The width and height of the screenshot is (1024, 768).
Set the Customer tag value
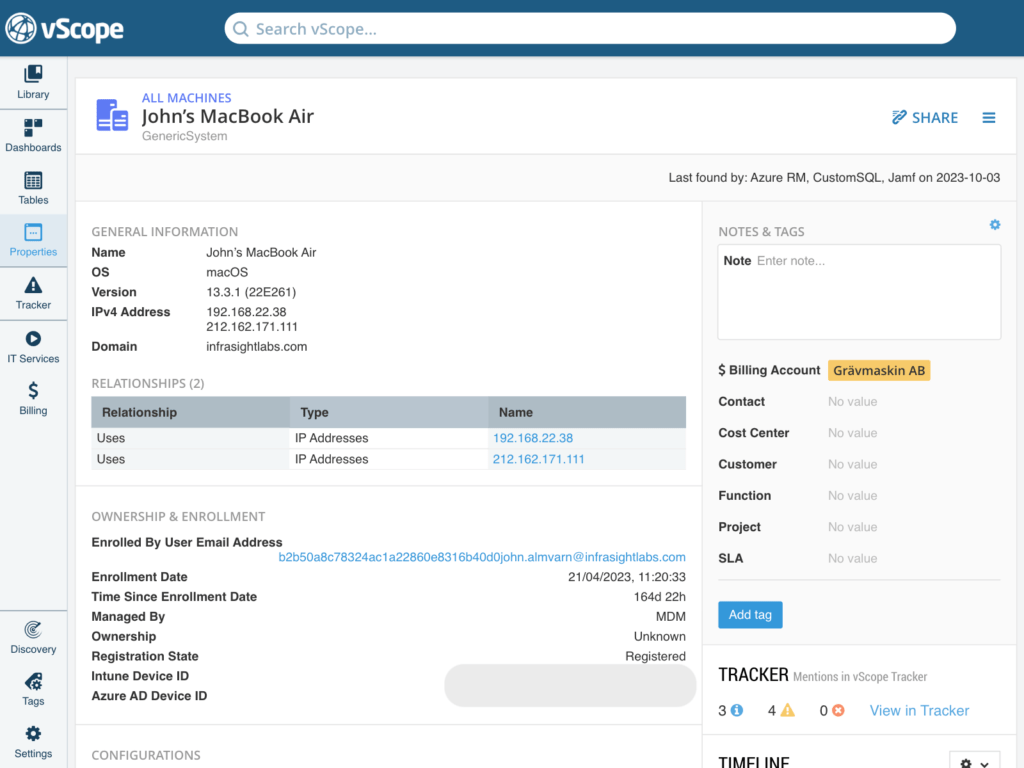tap(852, 464)
